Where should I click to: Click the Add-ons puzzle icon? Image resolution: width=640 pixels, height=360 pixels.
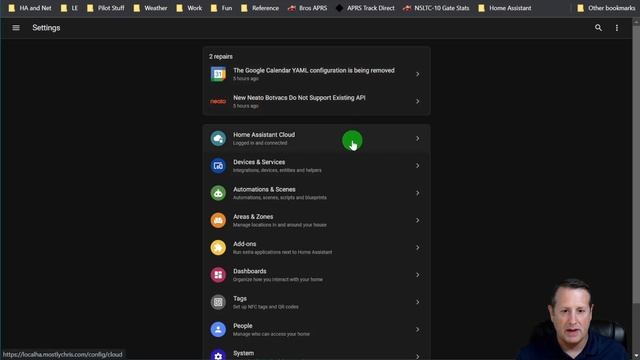[x=218, y=248]
